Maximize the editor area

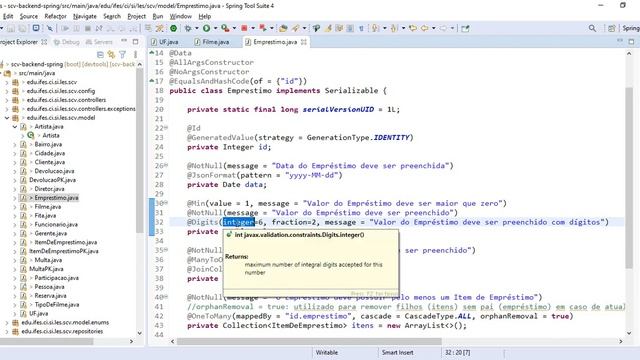tap(631, 42)
